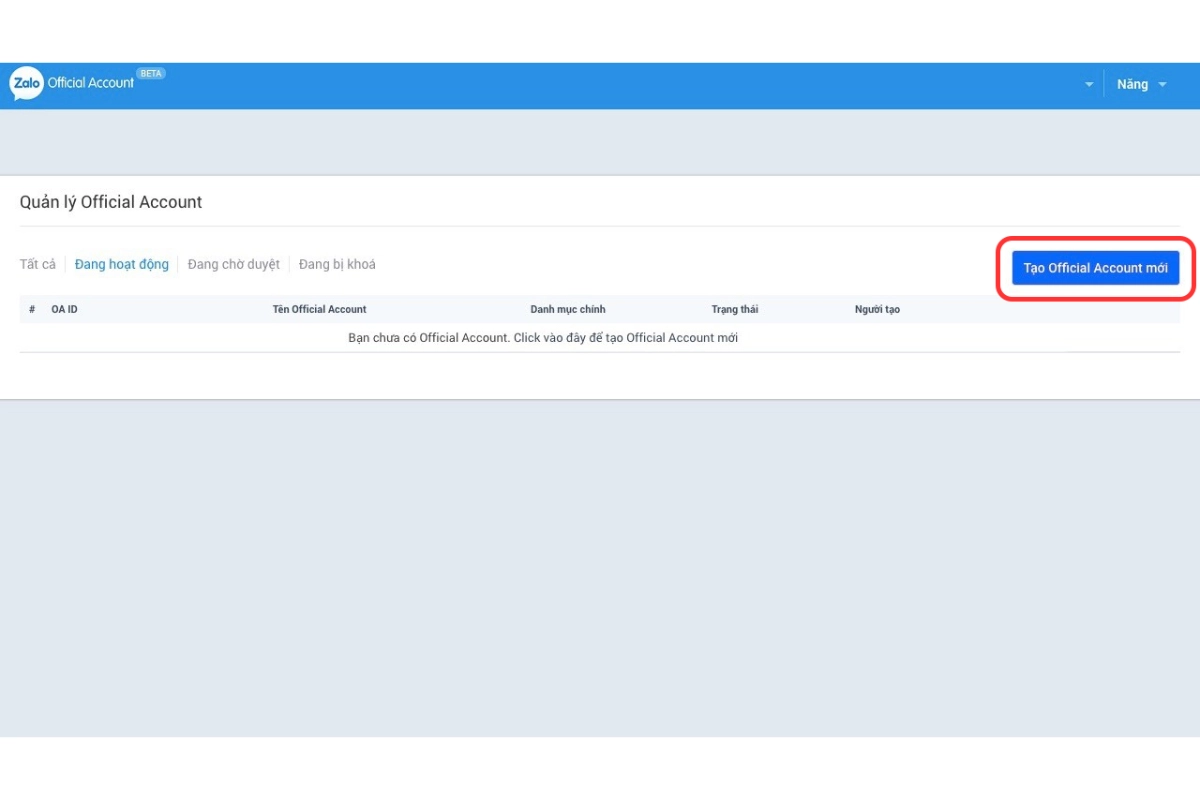
Task: Click the Tên Official Account column header
Action: click(x=319, y=310)
